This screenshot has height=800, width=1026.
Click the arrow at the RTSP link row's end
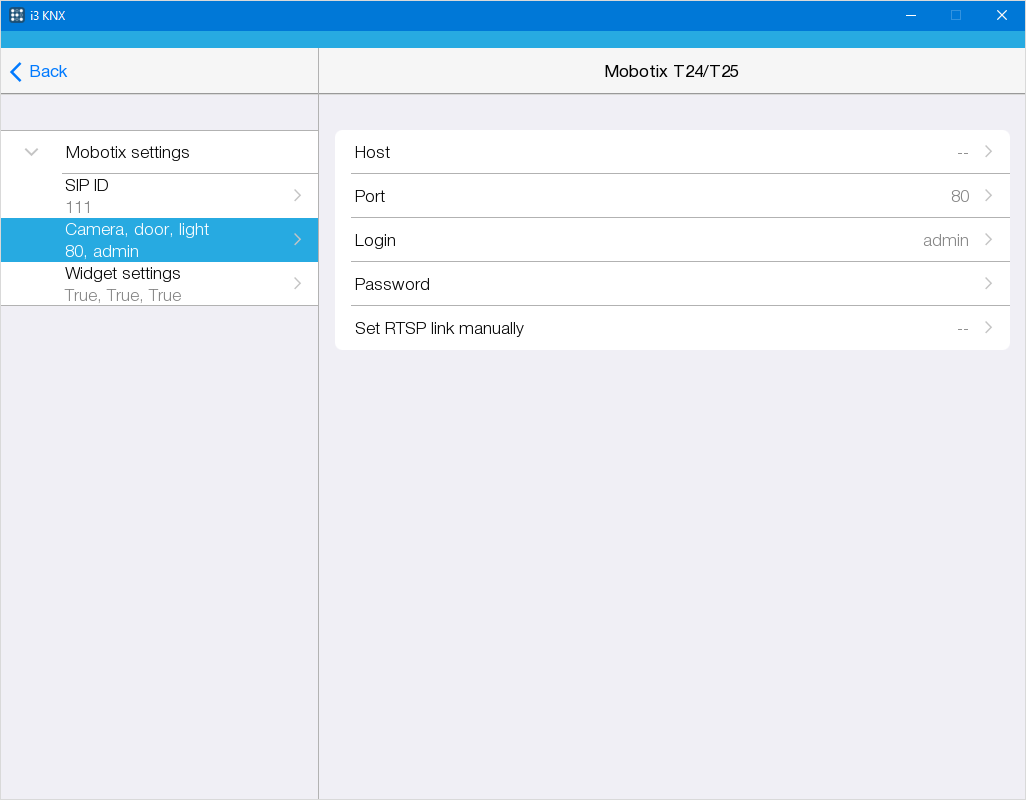(x=988, y=328)
